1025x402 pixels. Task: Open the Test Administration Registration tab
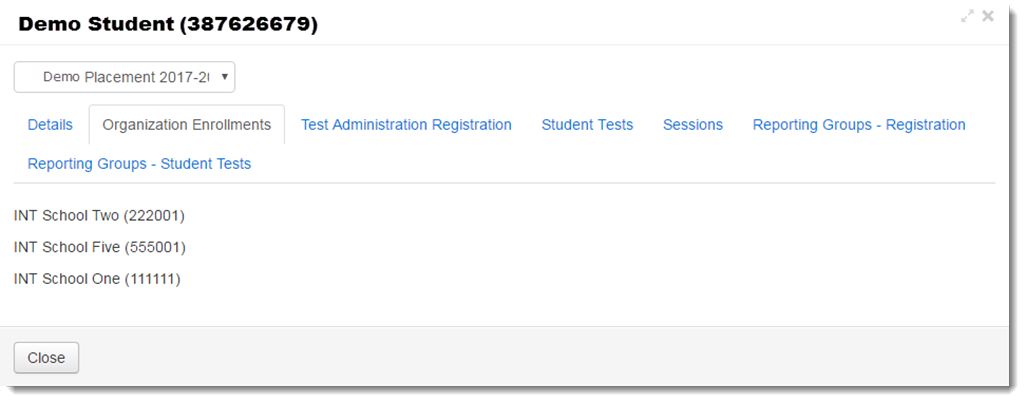pyautogui.click(x=406, y=125)
